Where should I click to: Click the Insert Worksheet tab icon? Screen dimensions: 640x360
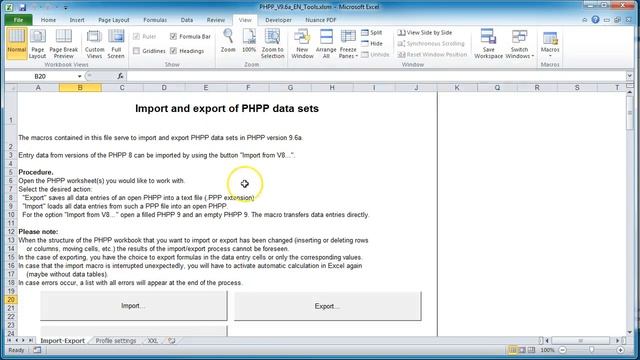point(172,340)
